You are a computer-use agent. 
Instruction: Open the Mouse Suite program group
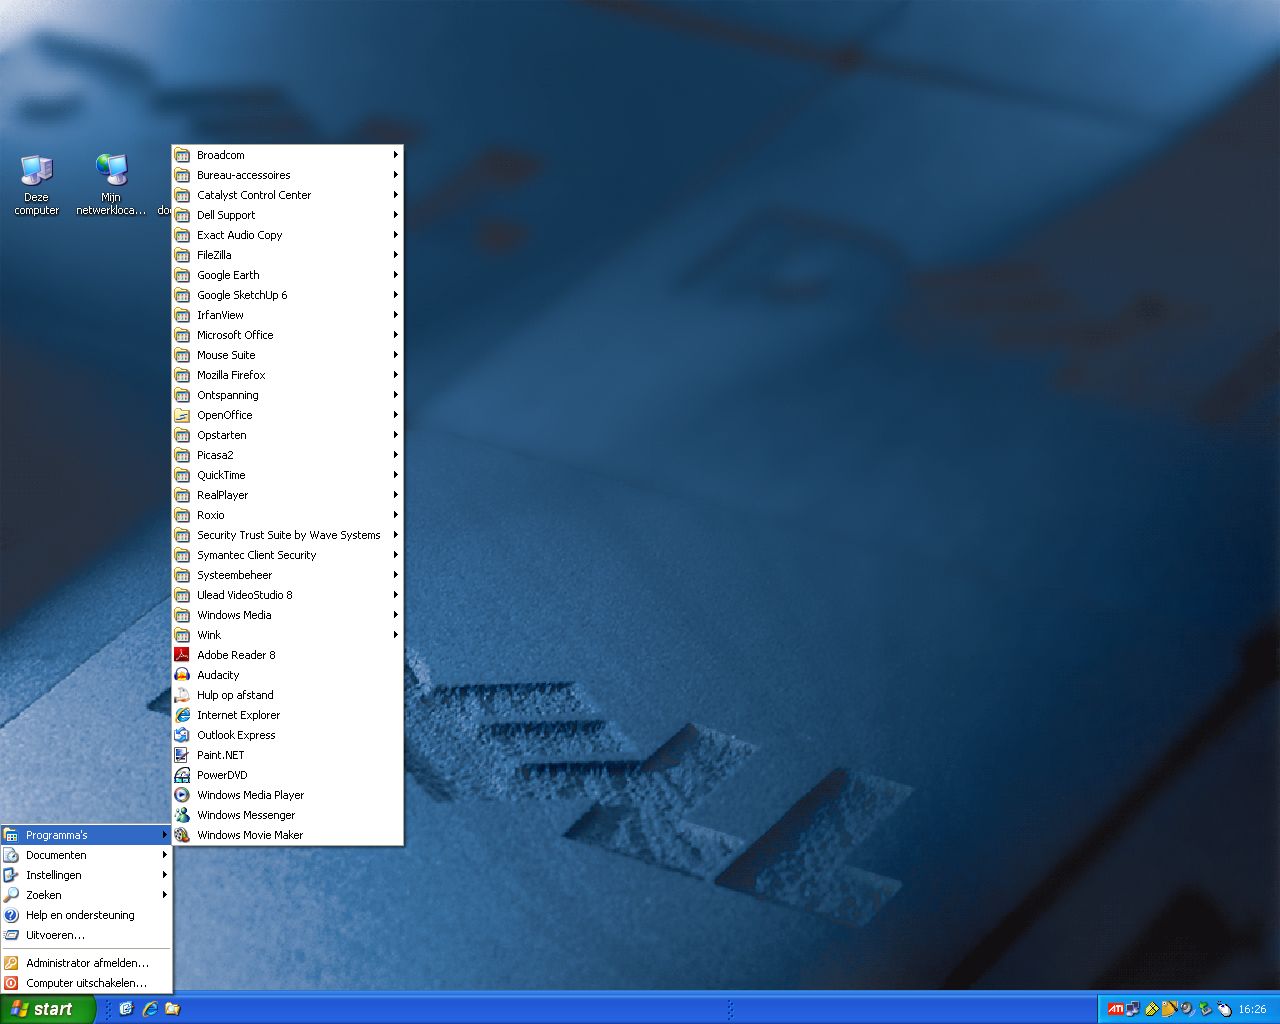tap(288, 355)
